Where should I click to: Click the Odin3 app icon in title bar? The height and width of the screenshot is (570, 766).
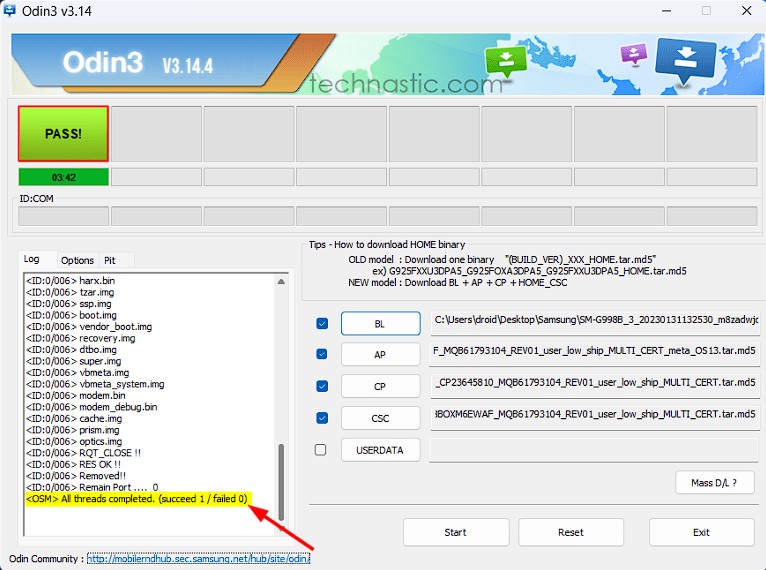pyautogui.click(x=8, y=10)
